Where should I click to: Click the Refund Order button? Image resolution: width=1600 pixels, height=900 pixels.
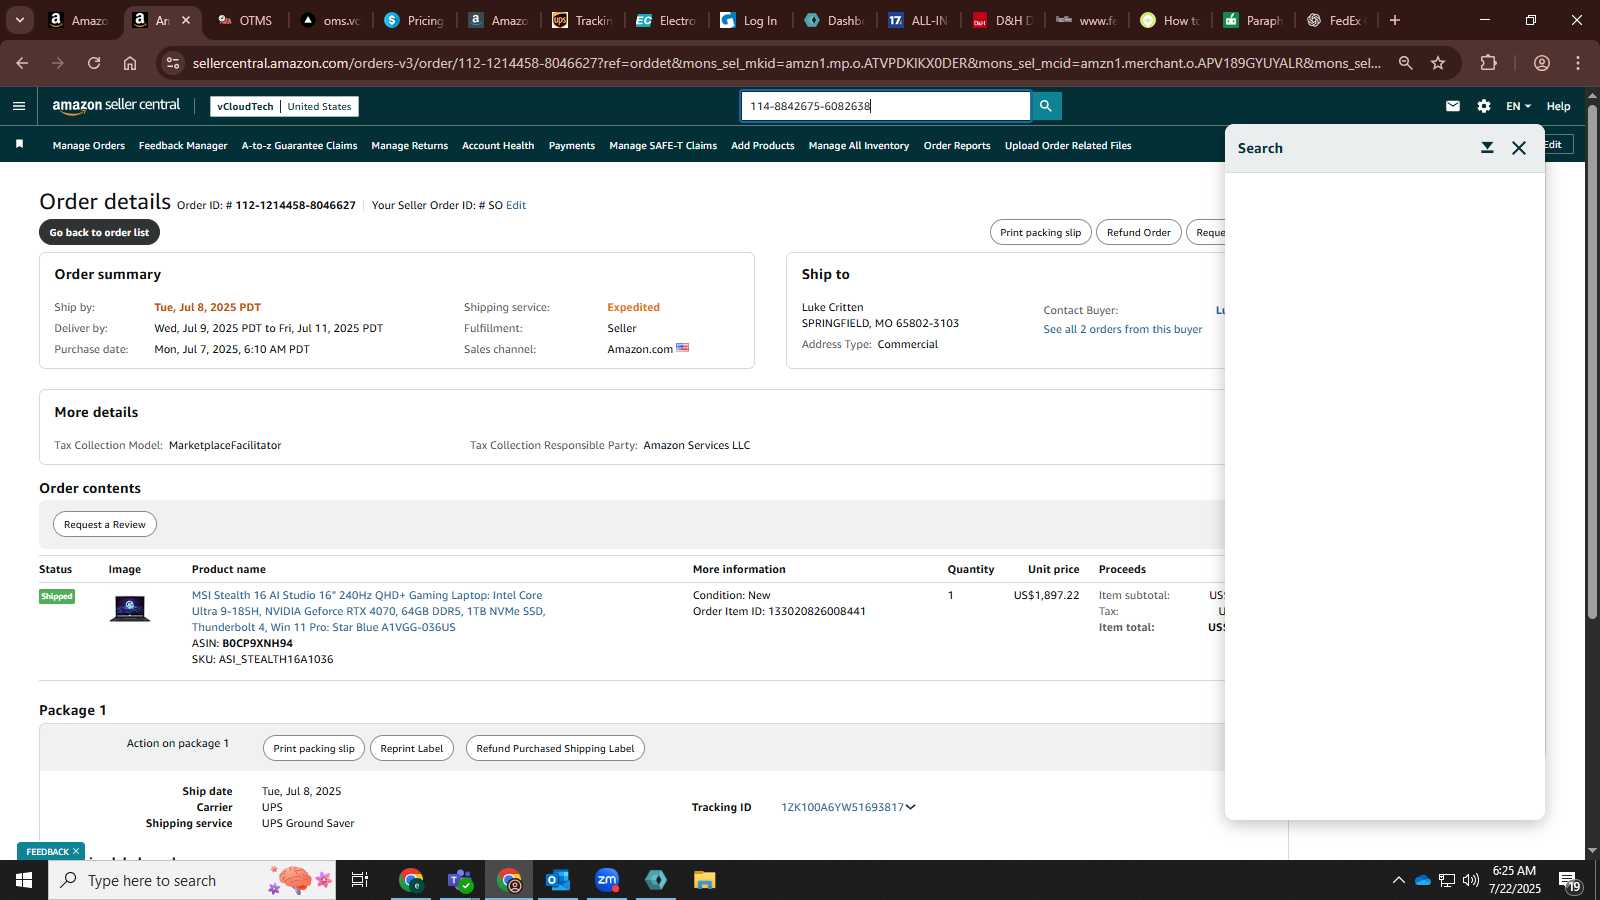1138,232
